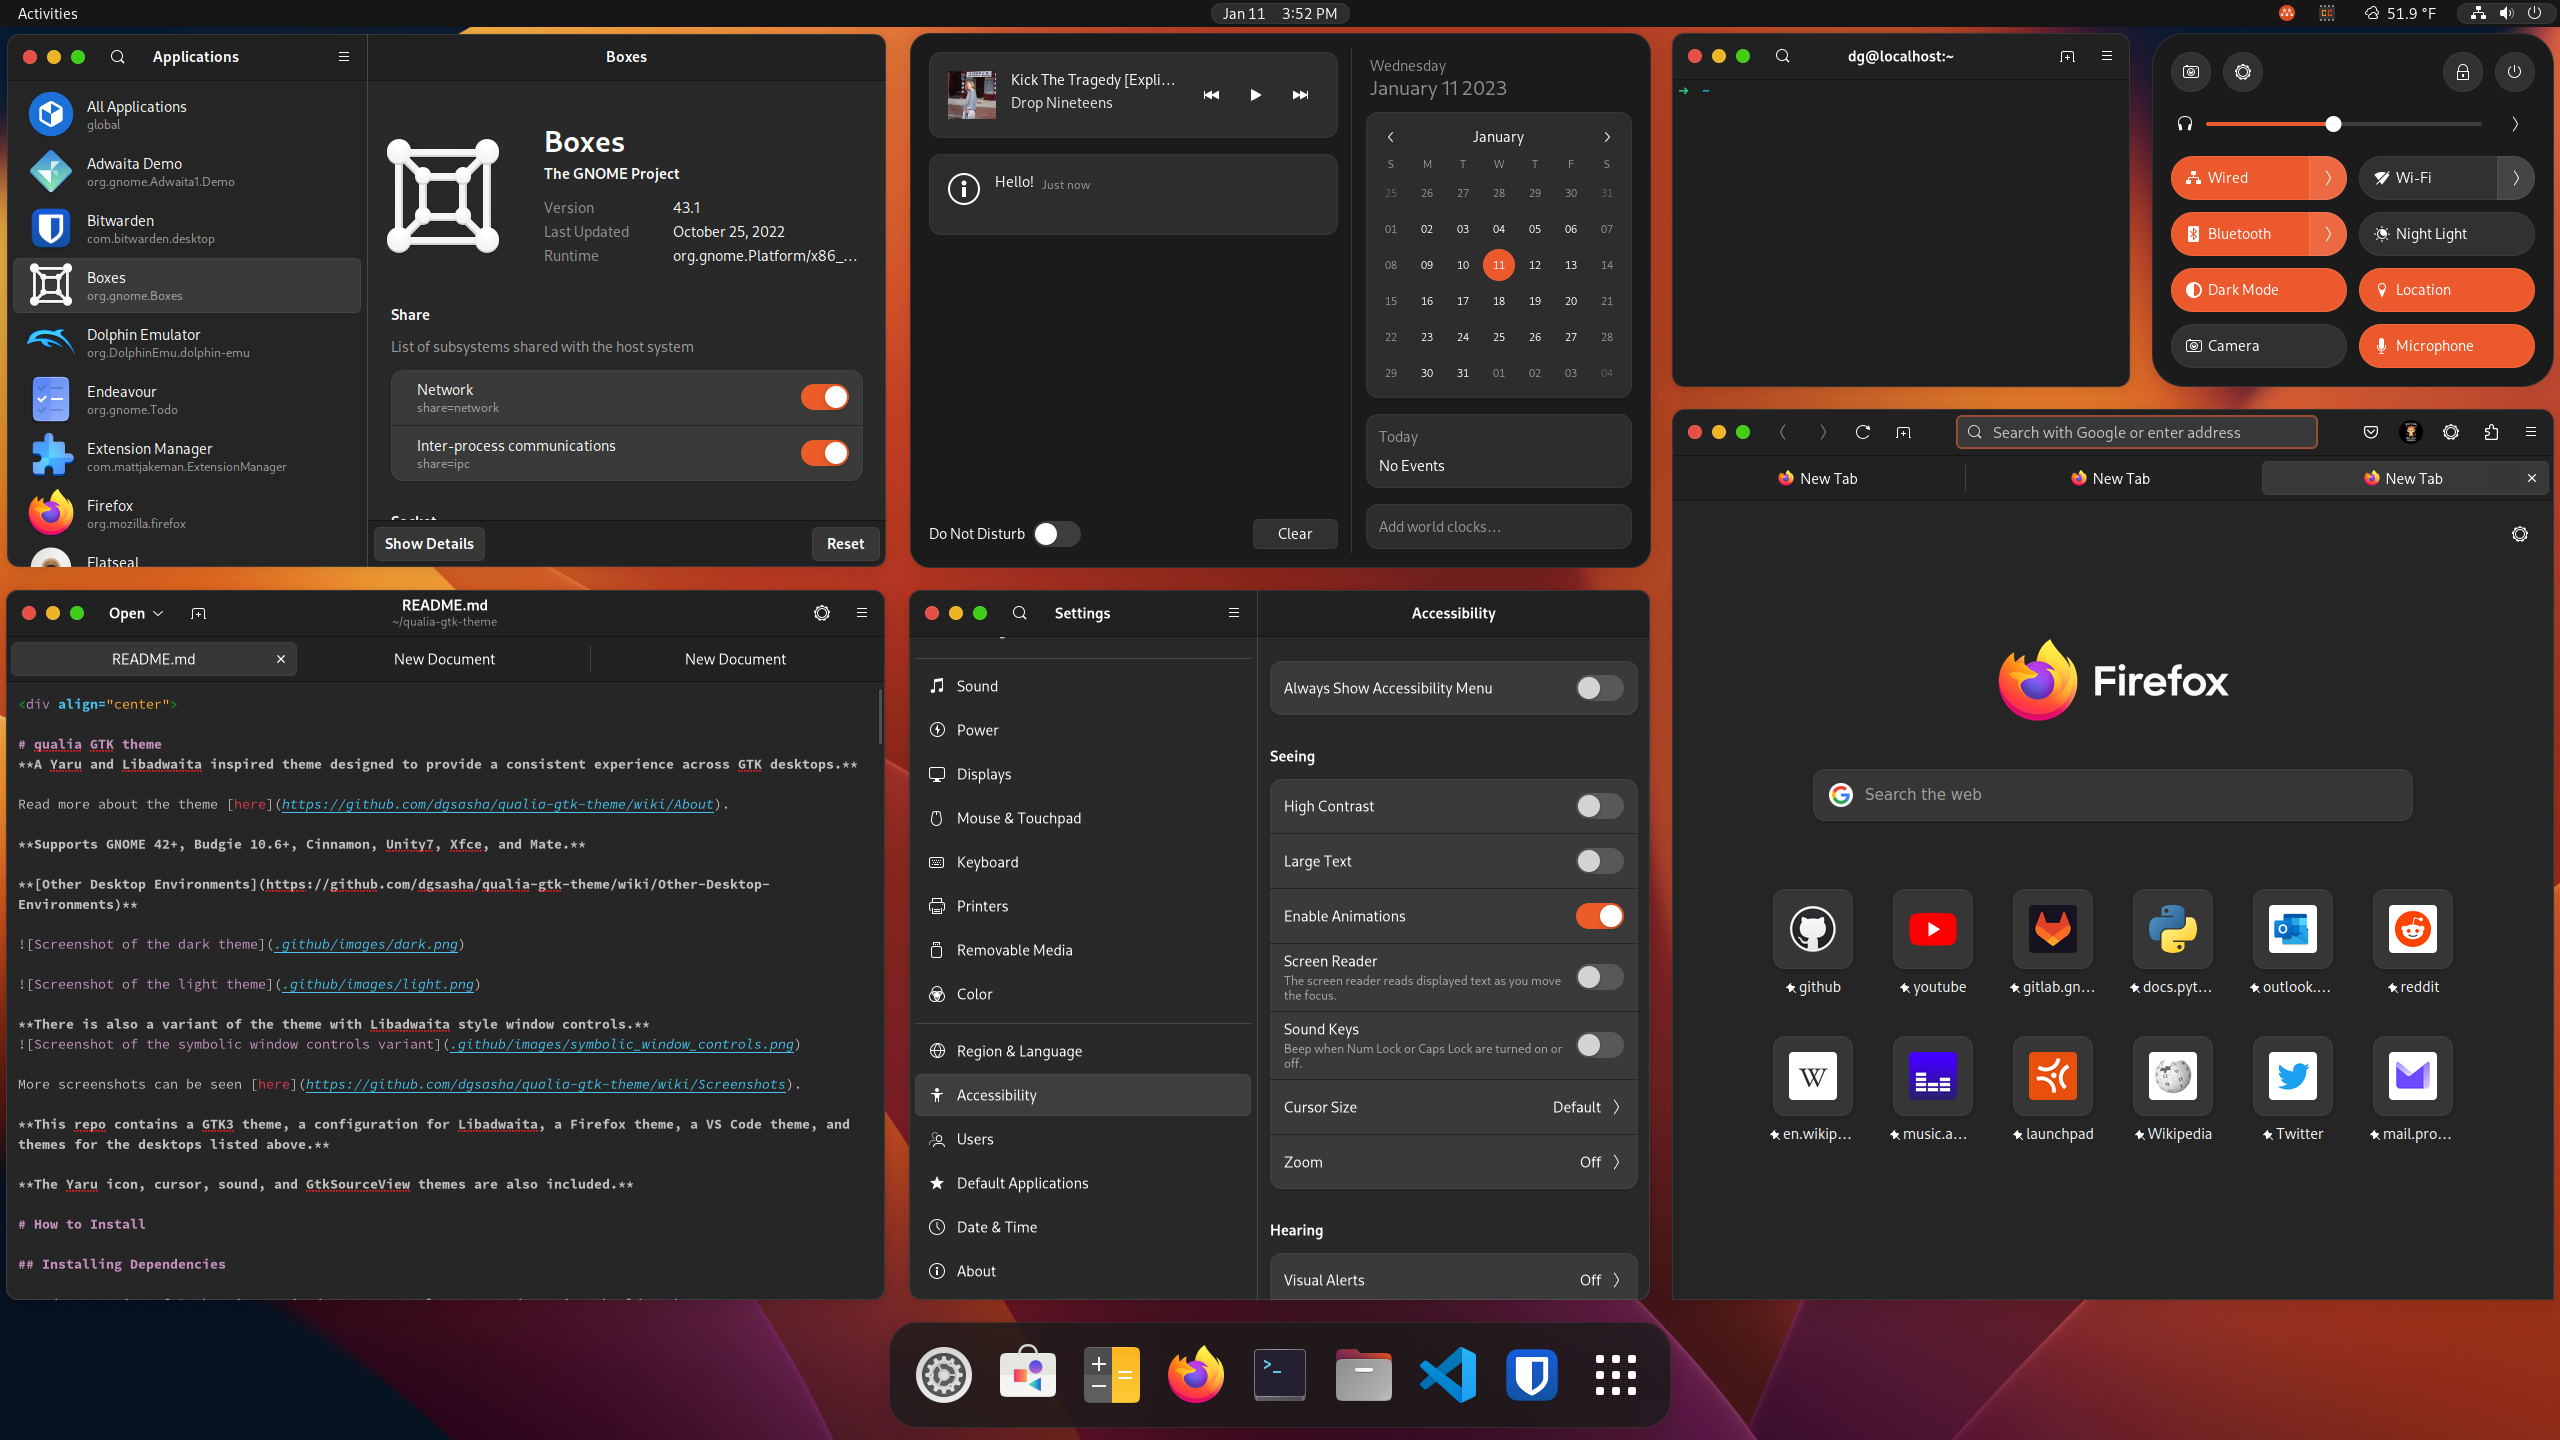Click the search icon in terminal header
The width and height of the screenshot is (2560, 1440).
(1782, 56)
